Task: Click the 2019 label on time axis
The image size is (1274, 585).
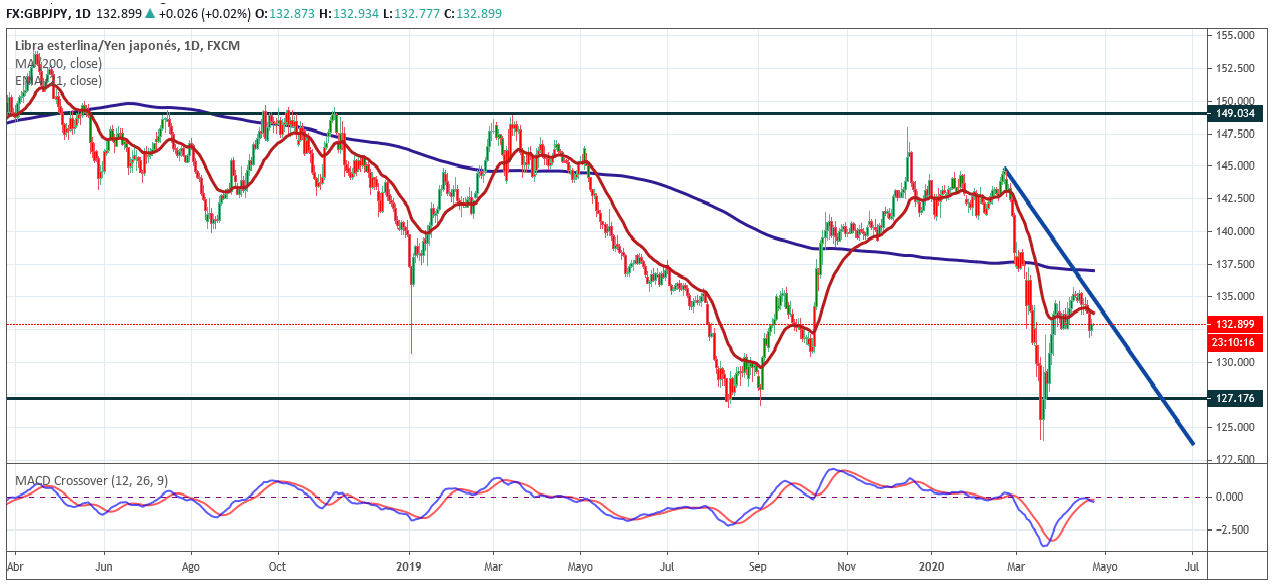Action: 410,564
